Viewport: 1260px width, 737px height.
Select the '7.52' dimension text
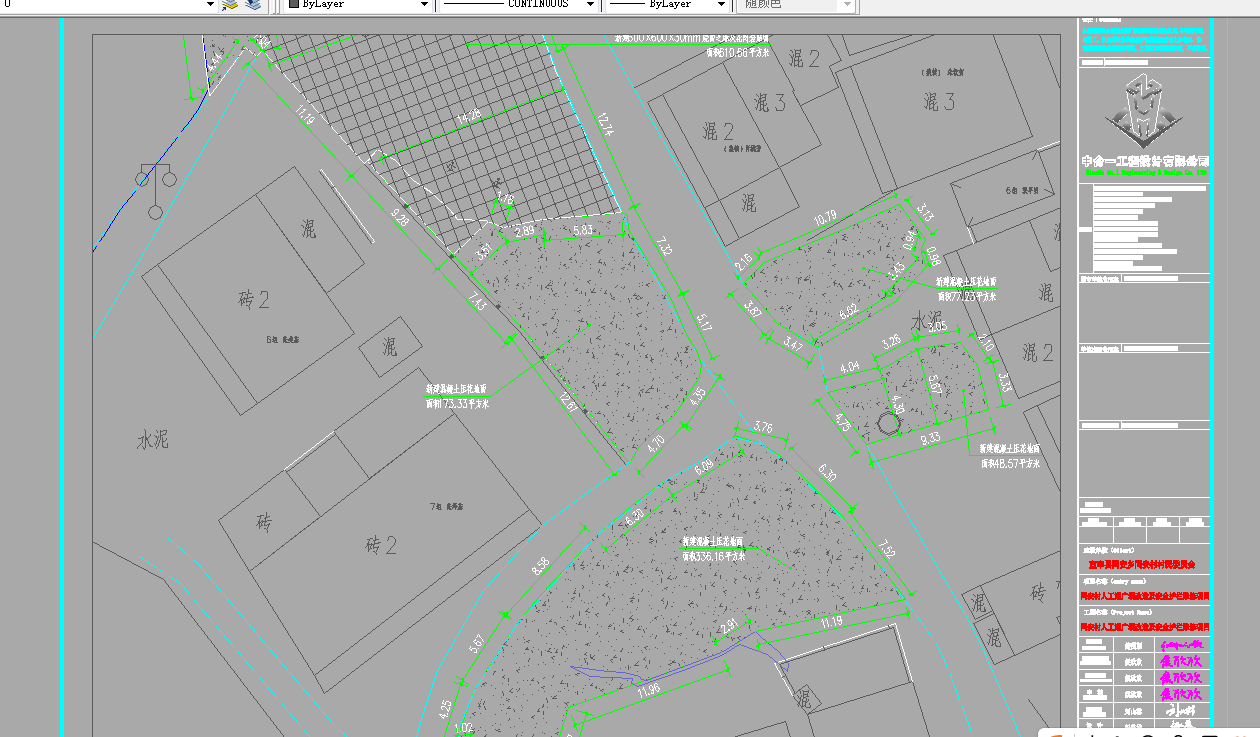(x=886, y=549)
